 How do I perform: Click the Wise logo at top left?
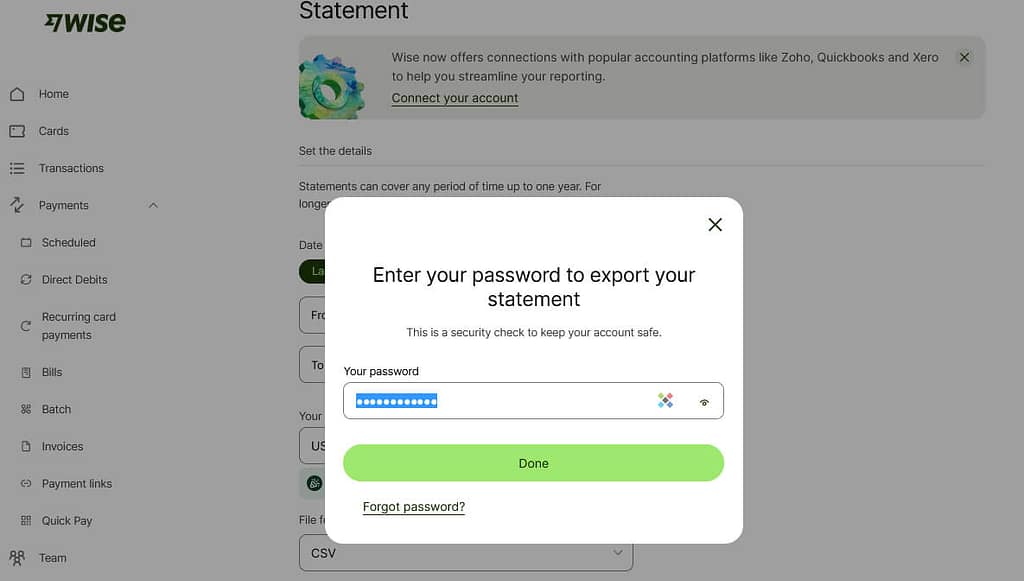click(x=84, y=21)
